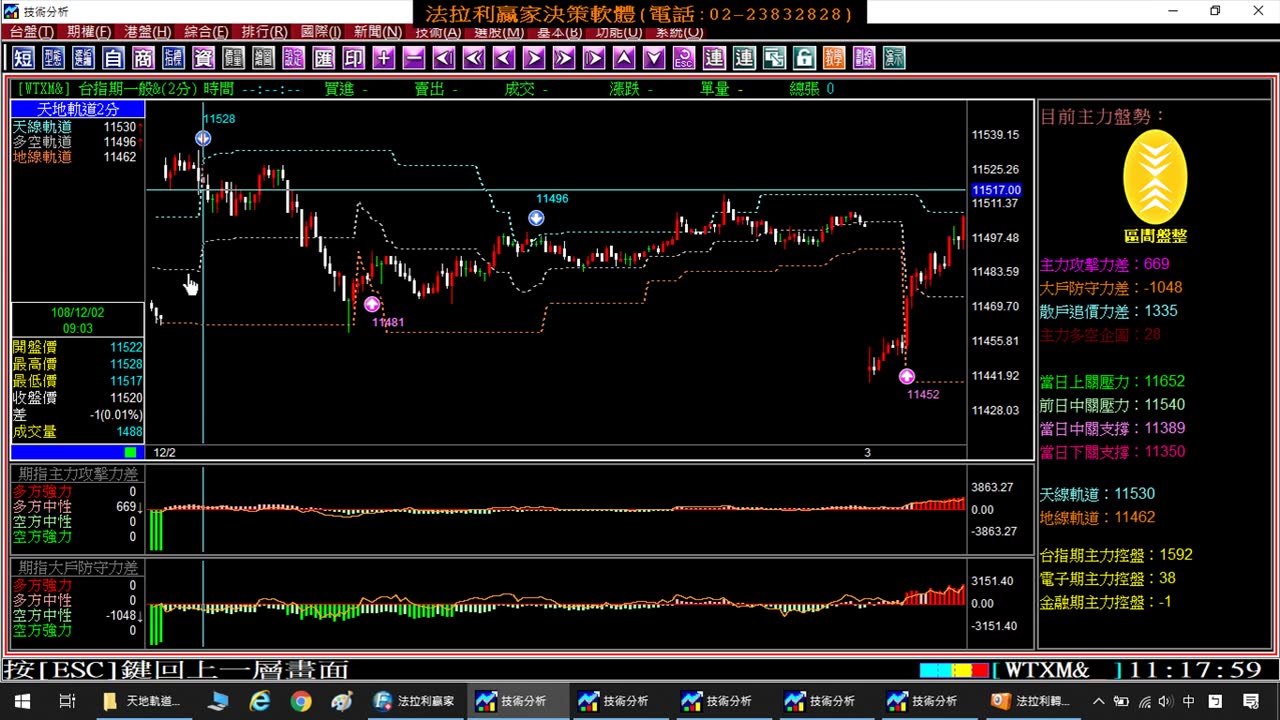Select the 天地軌道2分 indicator header
This screenshot has width=1280, height=720.
coord(78,109)
